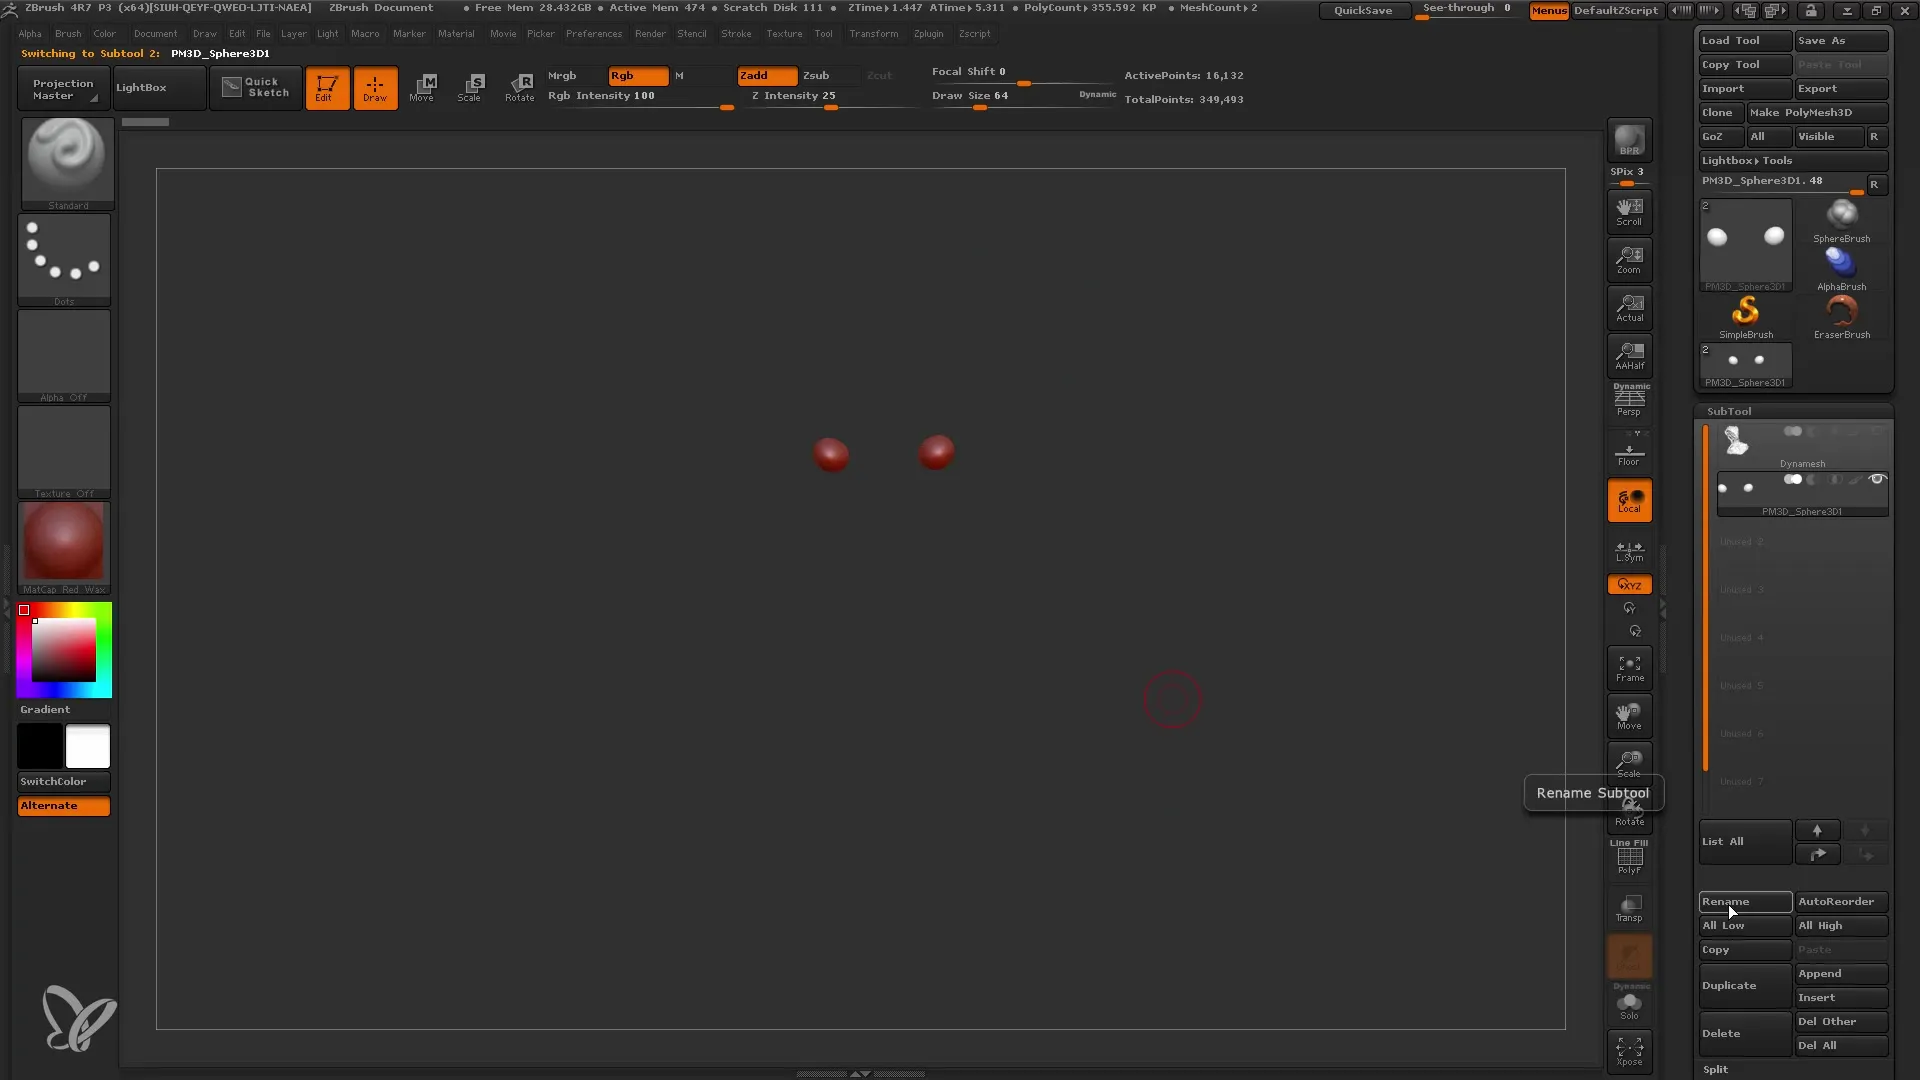Screen dimensions: 1920x1080
Task: Open the Brush menu
Action: [x=68, y=34]
